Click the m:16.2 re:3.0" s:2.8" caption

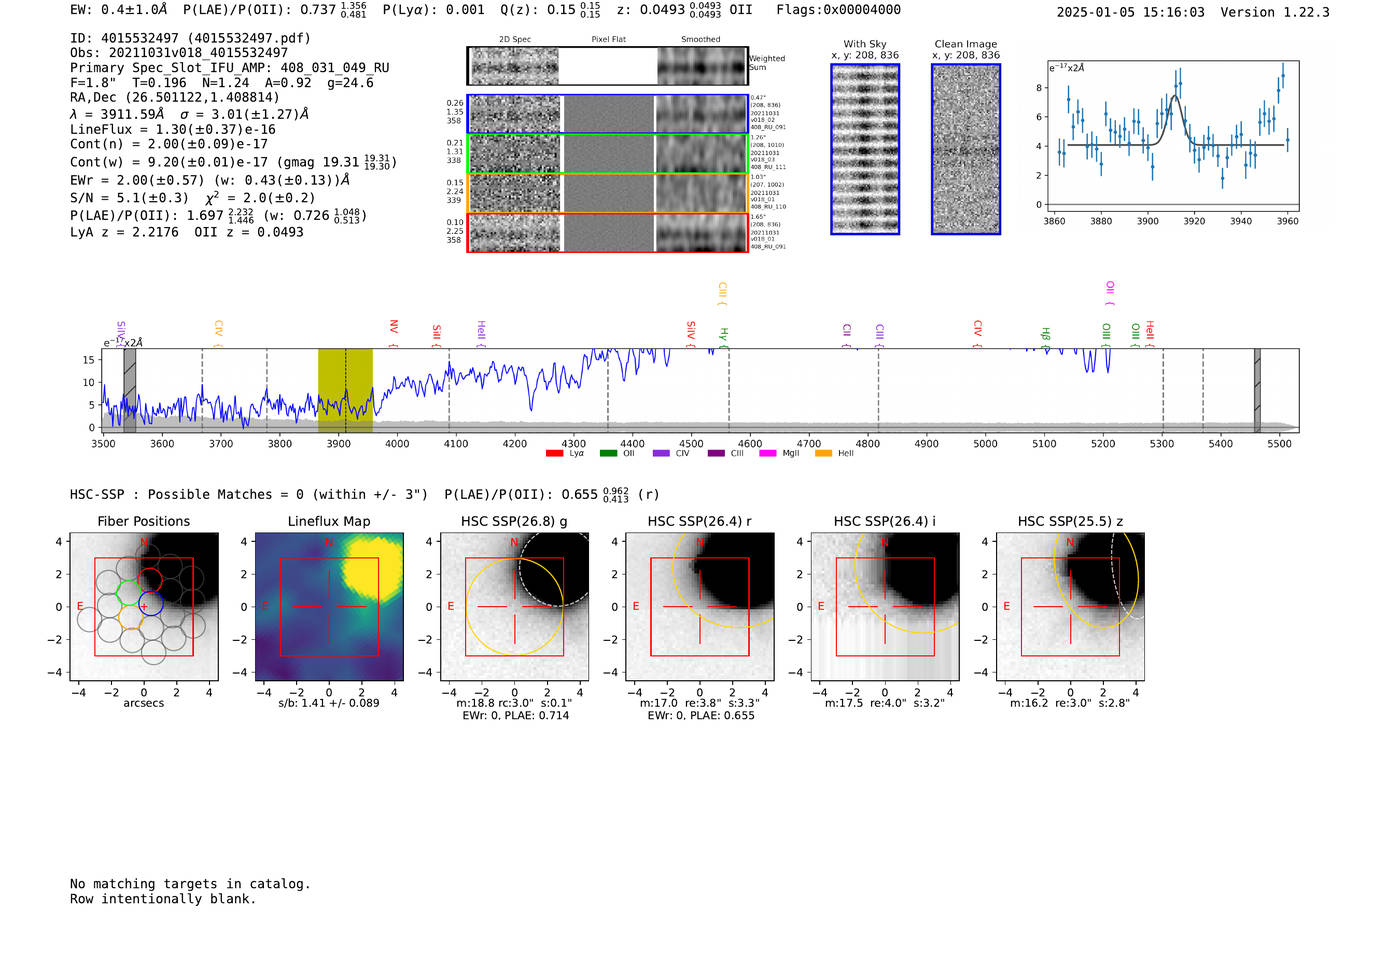click(1070, 703)
